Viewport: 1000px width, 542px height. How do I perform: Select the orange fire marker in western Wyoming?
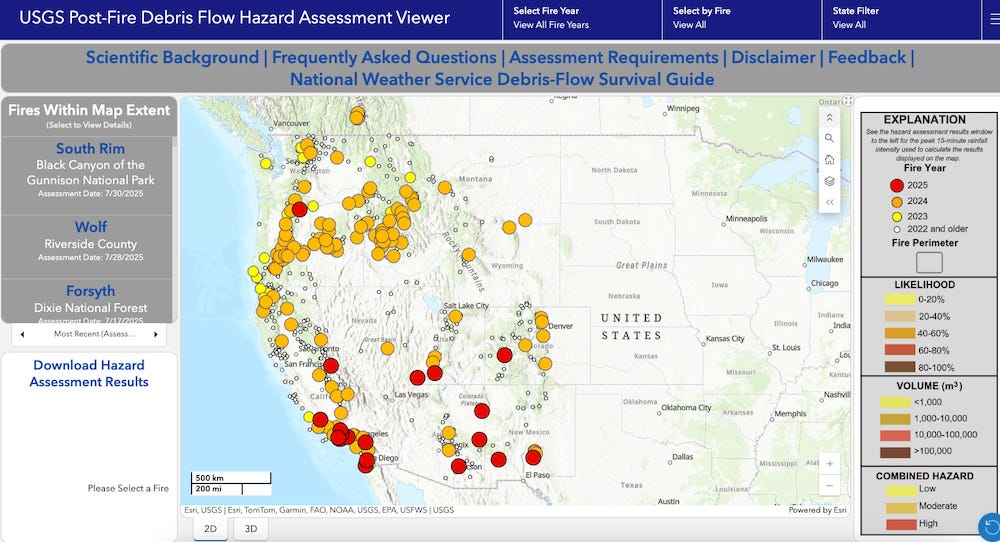point(469,254)
